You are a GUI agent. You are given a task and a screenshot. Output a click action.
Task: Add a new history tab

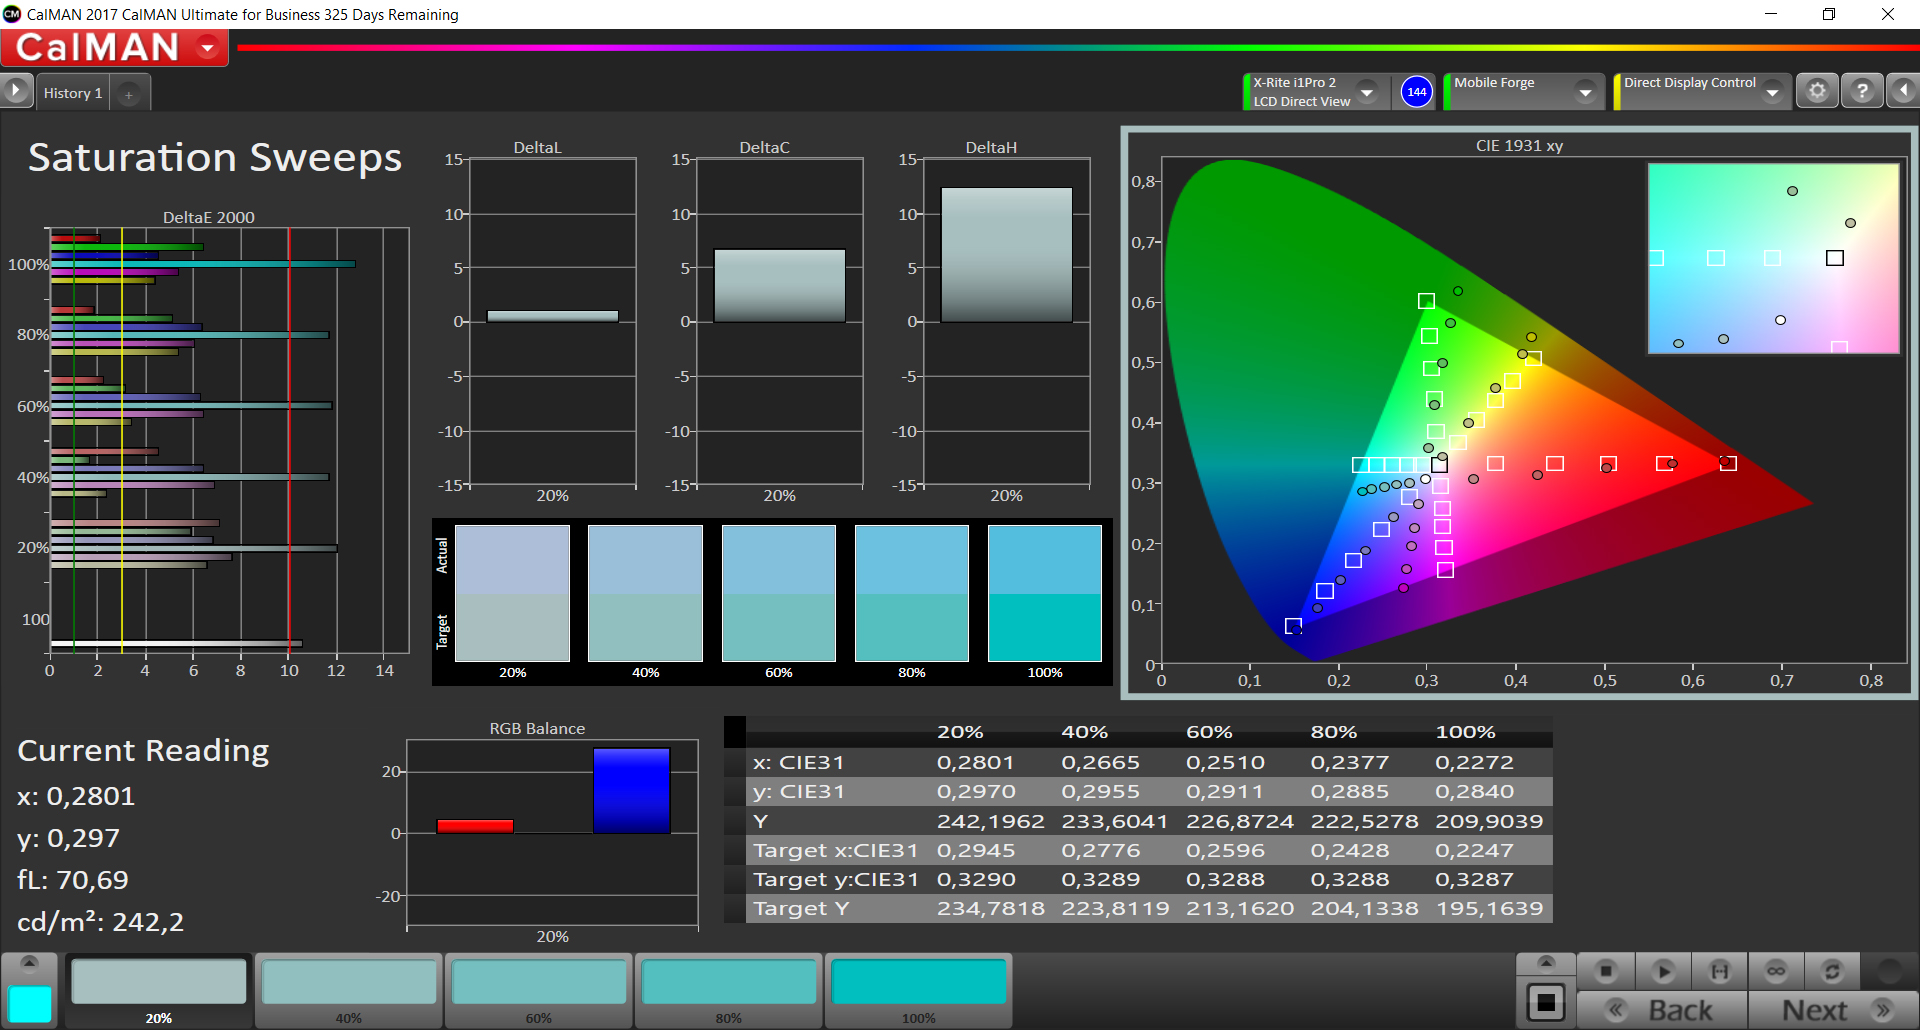pos(128,94)
